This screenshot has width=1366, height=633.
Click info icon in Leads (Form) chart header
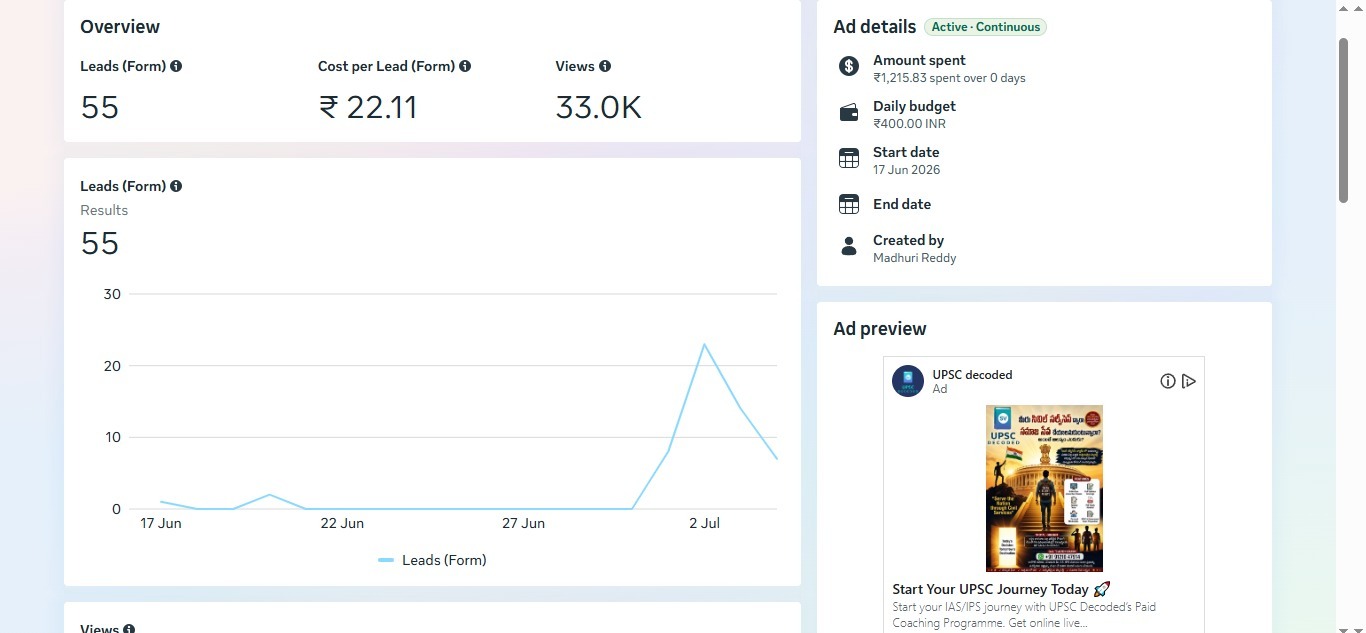click(x=176, y=186)
